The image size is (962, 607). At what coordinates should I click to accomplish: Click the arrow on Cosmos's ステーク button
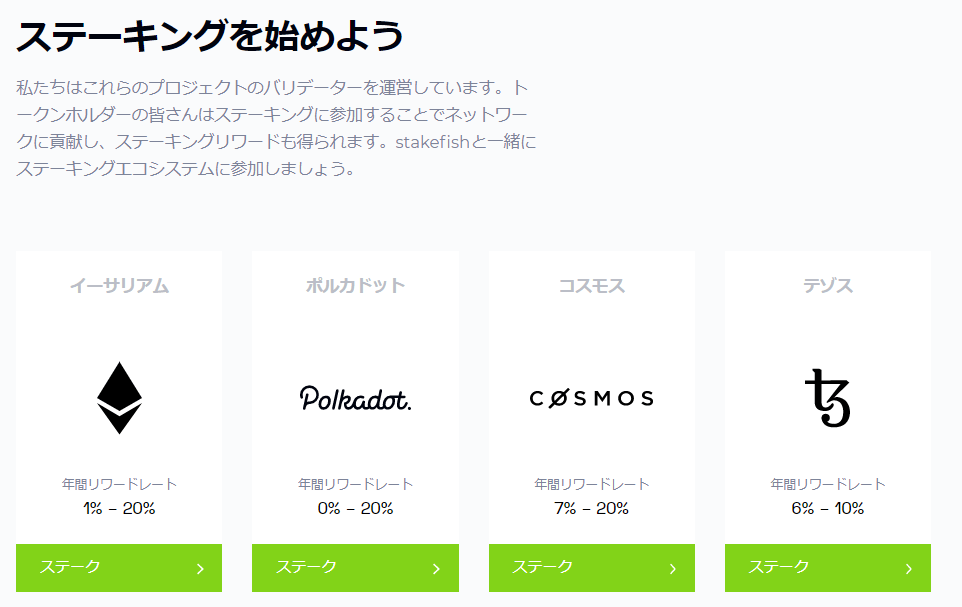(672, 569)
